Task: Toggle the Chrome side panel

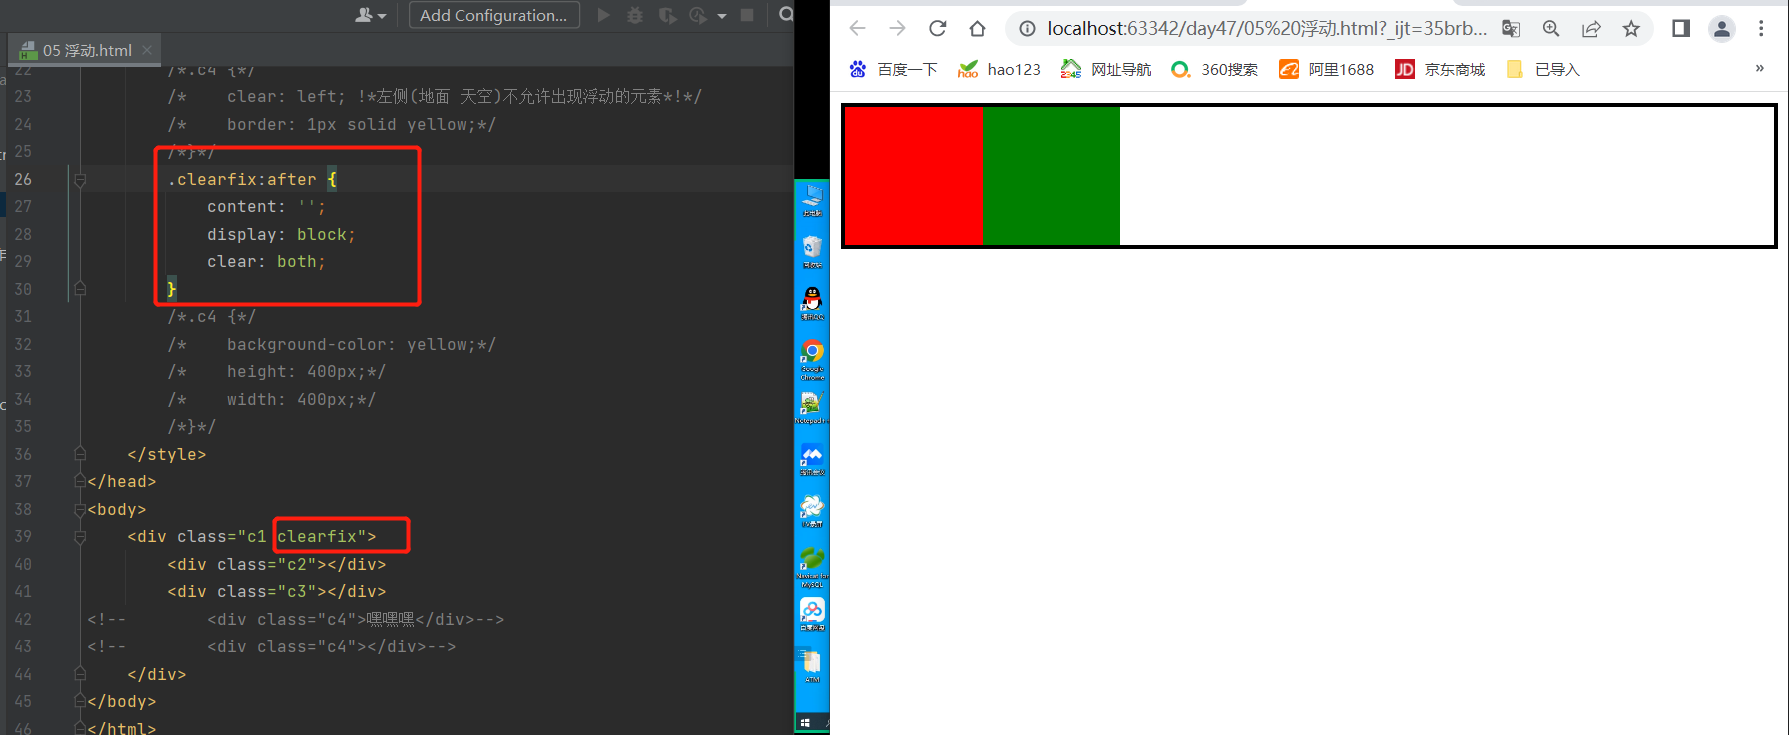Action: pos(1681,28)
